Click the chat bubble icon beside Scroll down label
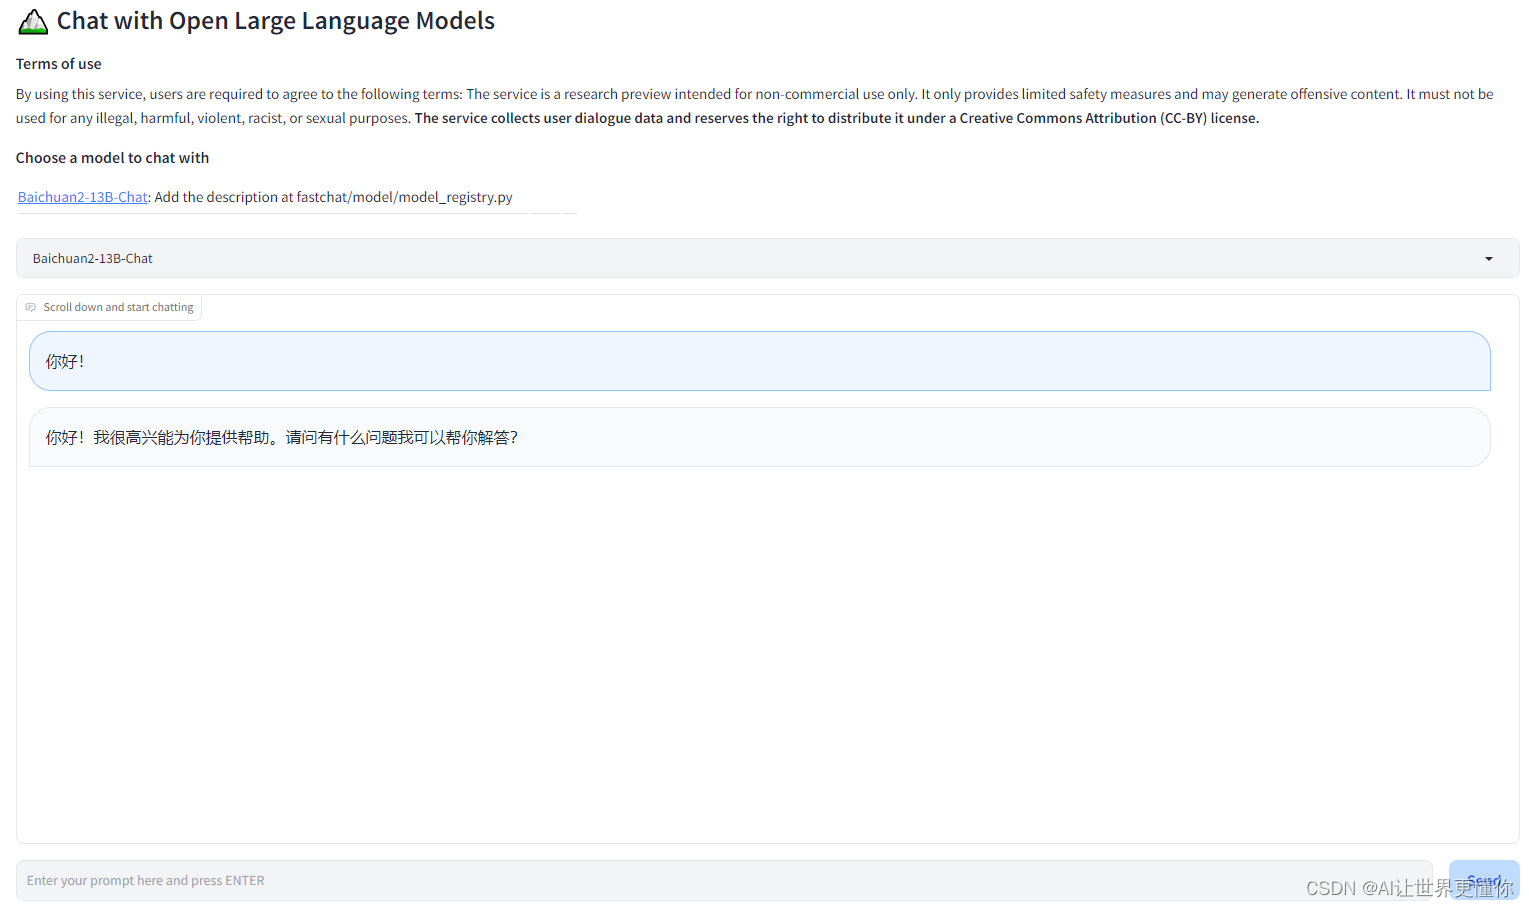This screenshot has height=908, width=1529. point(30,307)
